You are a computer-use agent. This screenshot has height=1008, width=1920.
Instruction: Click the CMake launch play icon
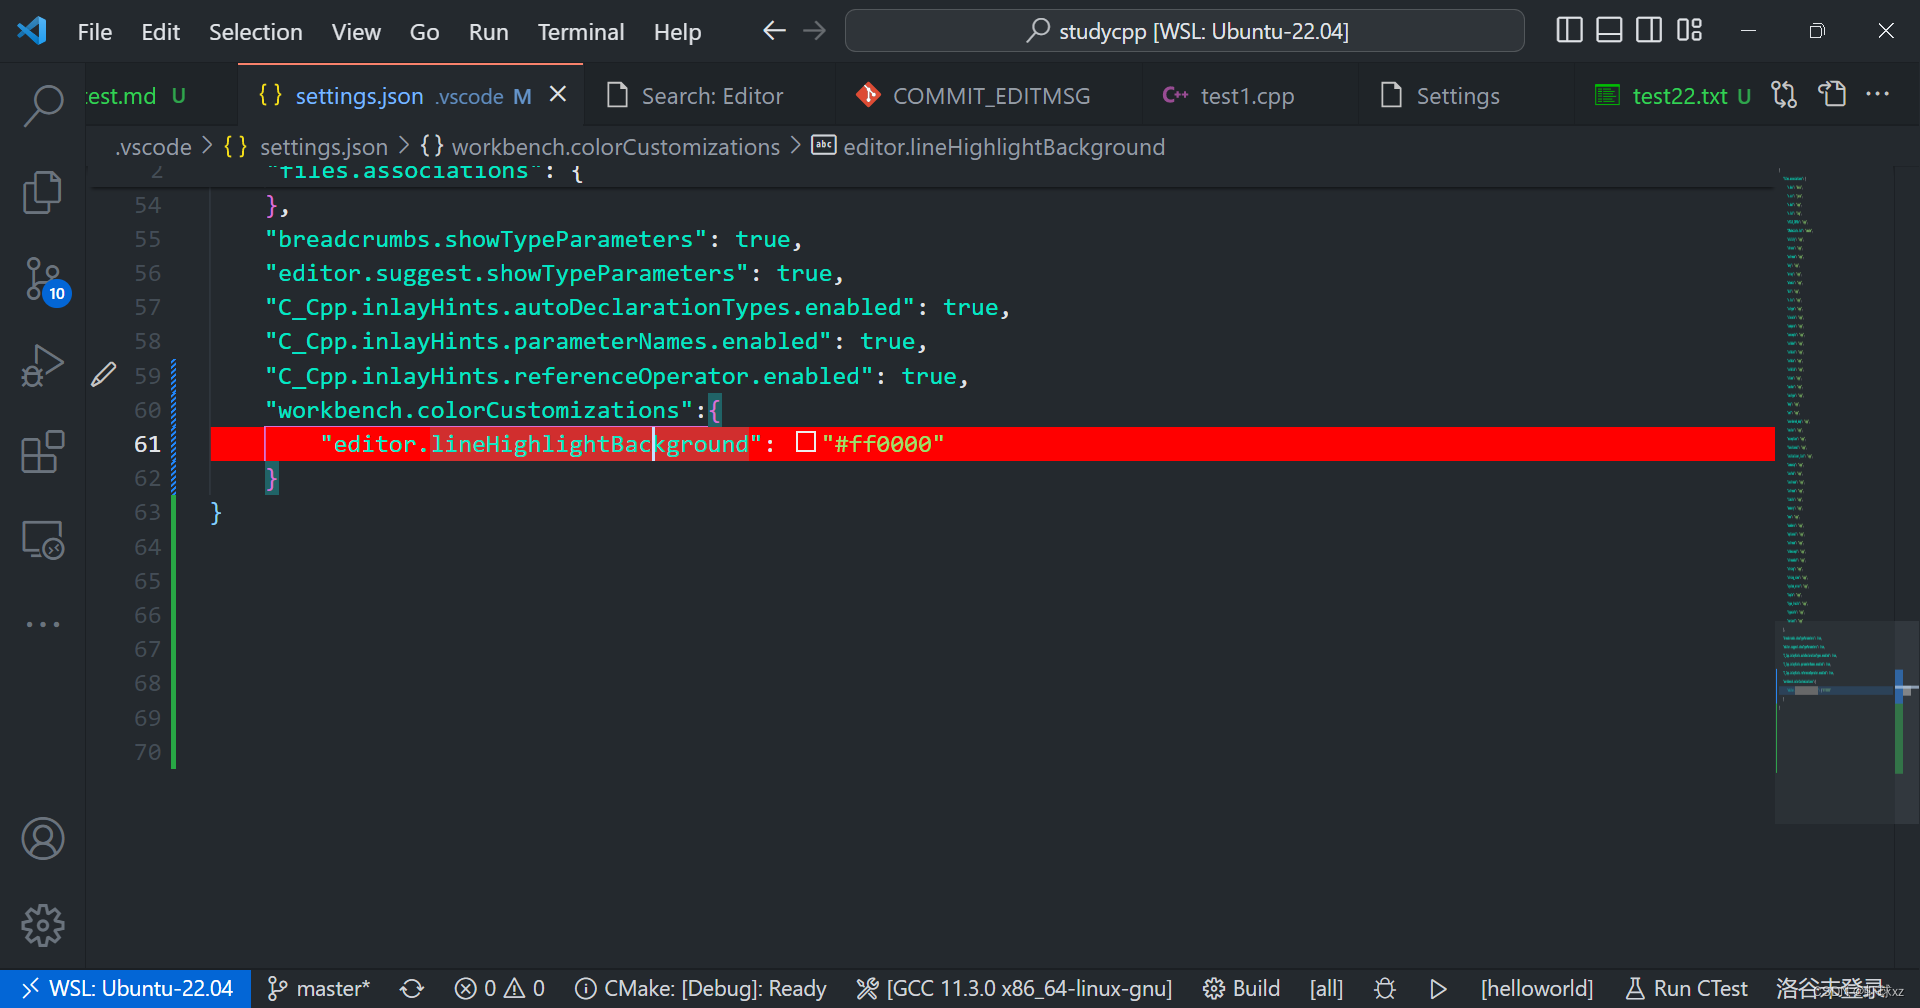click(x=1438, y=989)
